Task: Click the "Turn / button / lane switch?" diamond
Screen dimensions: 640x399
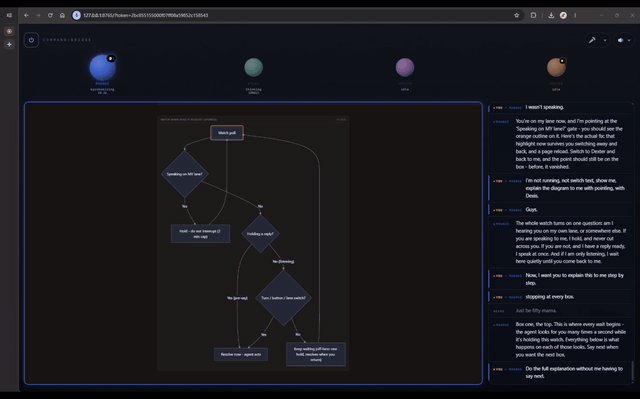Action: click(x=283, y=298)
